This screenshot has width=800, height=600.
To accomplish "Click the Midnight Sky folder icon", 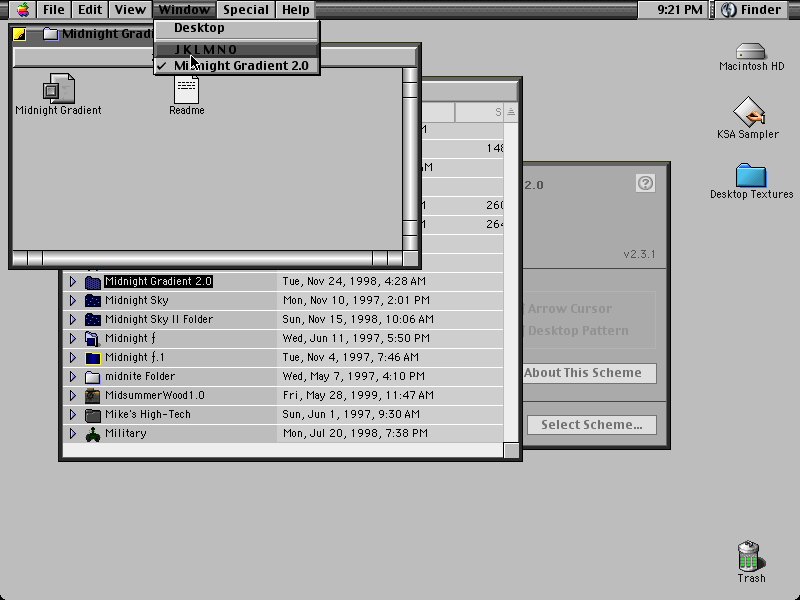I will 92,301.
